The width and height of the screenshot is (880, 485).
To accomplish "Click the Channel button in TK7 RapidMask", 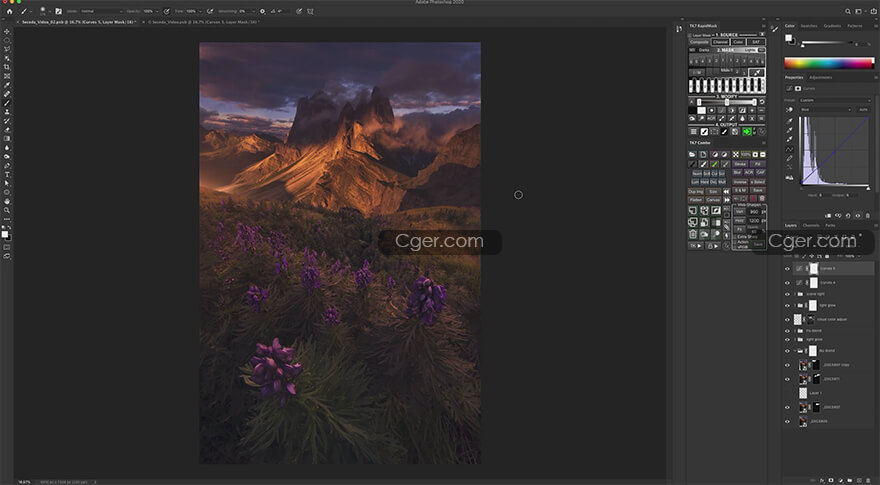I will (x=721, y=42).
